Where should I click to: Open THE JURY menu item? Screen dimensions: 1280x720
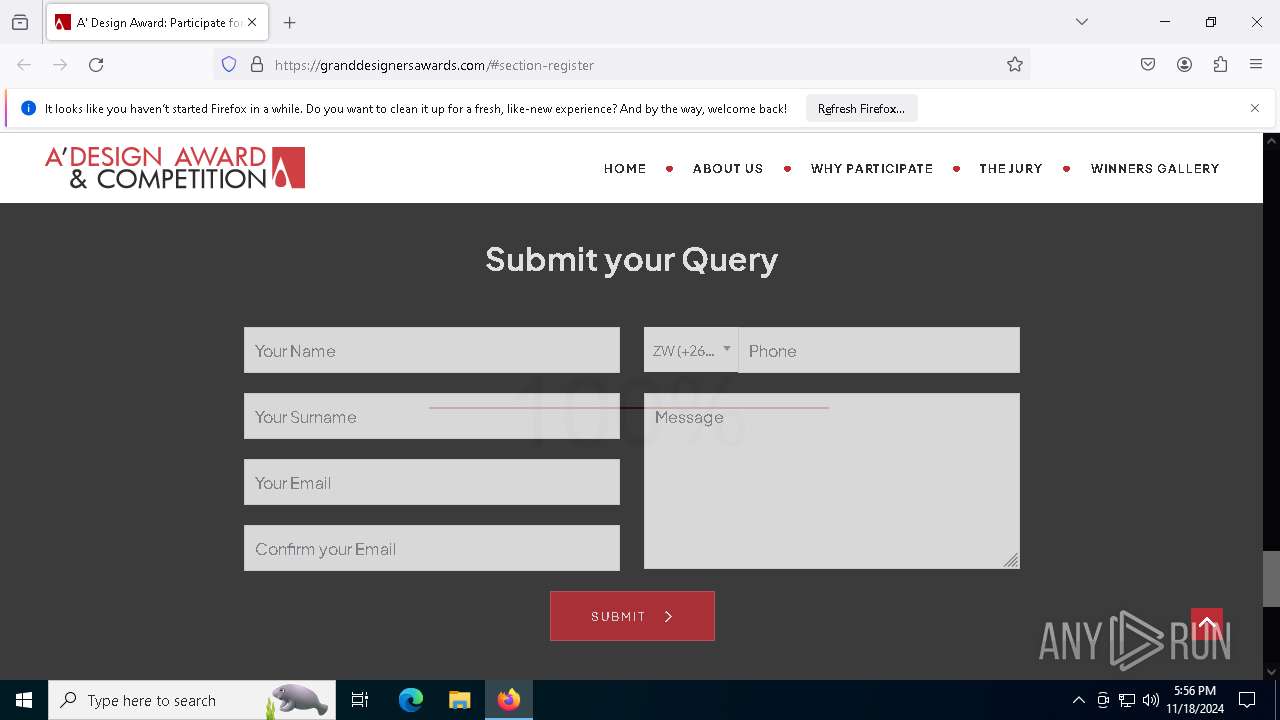tap(1011, 169)
